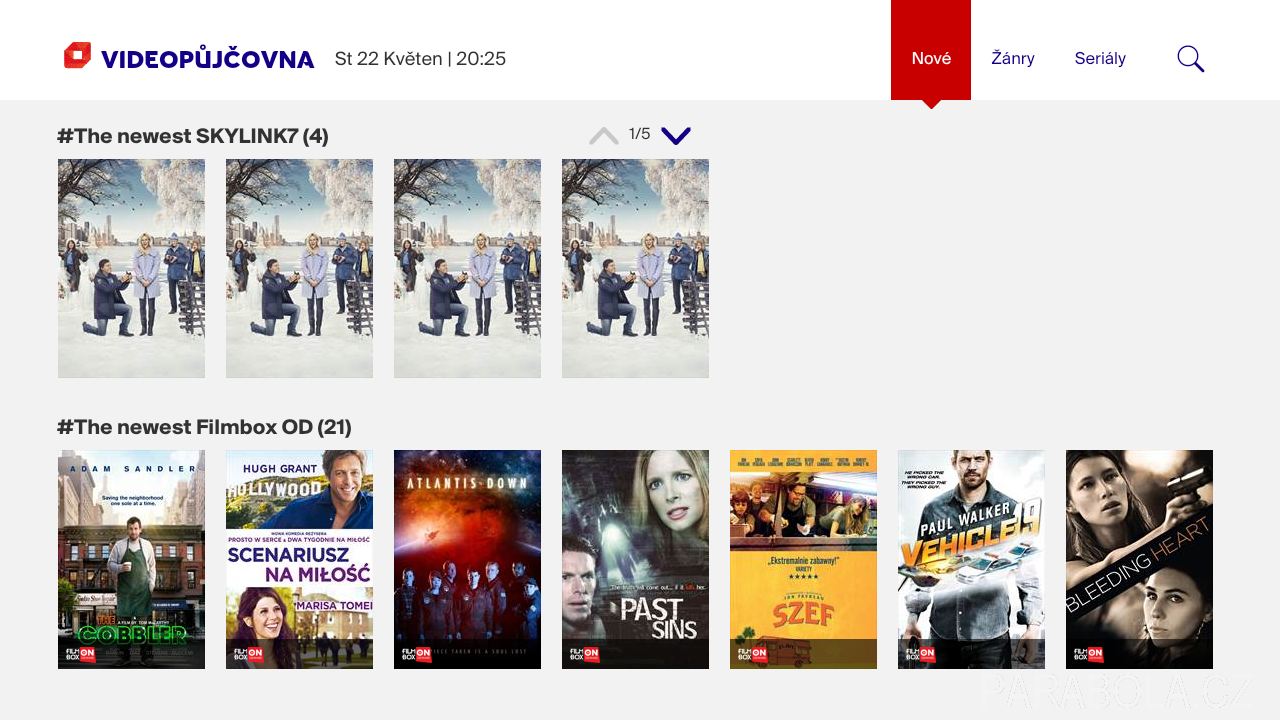This screenshot has width=1280, height=720.
Task: Open first SKYLINK7 poster in row
Action: pyautogui.click(x=131, y=268)
